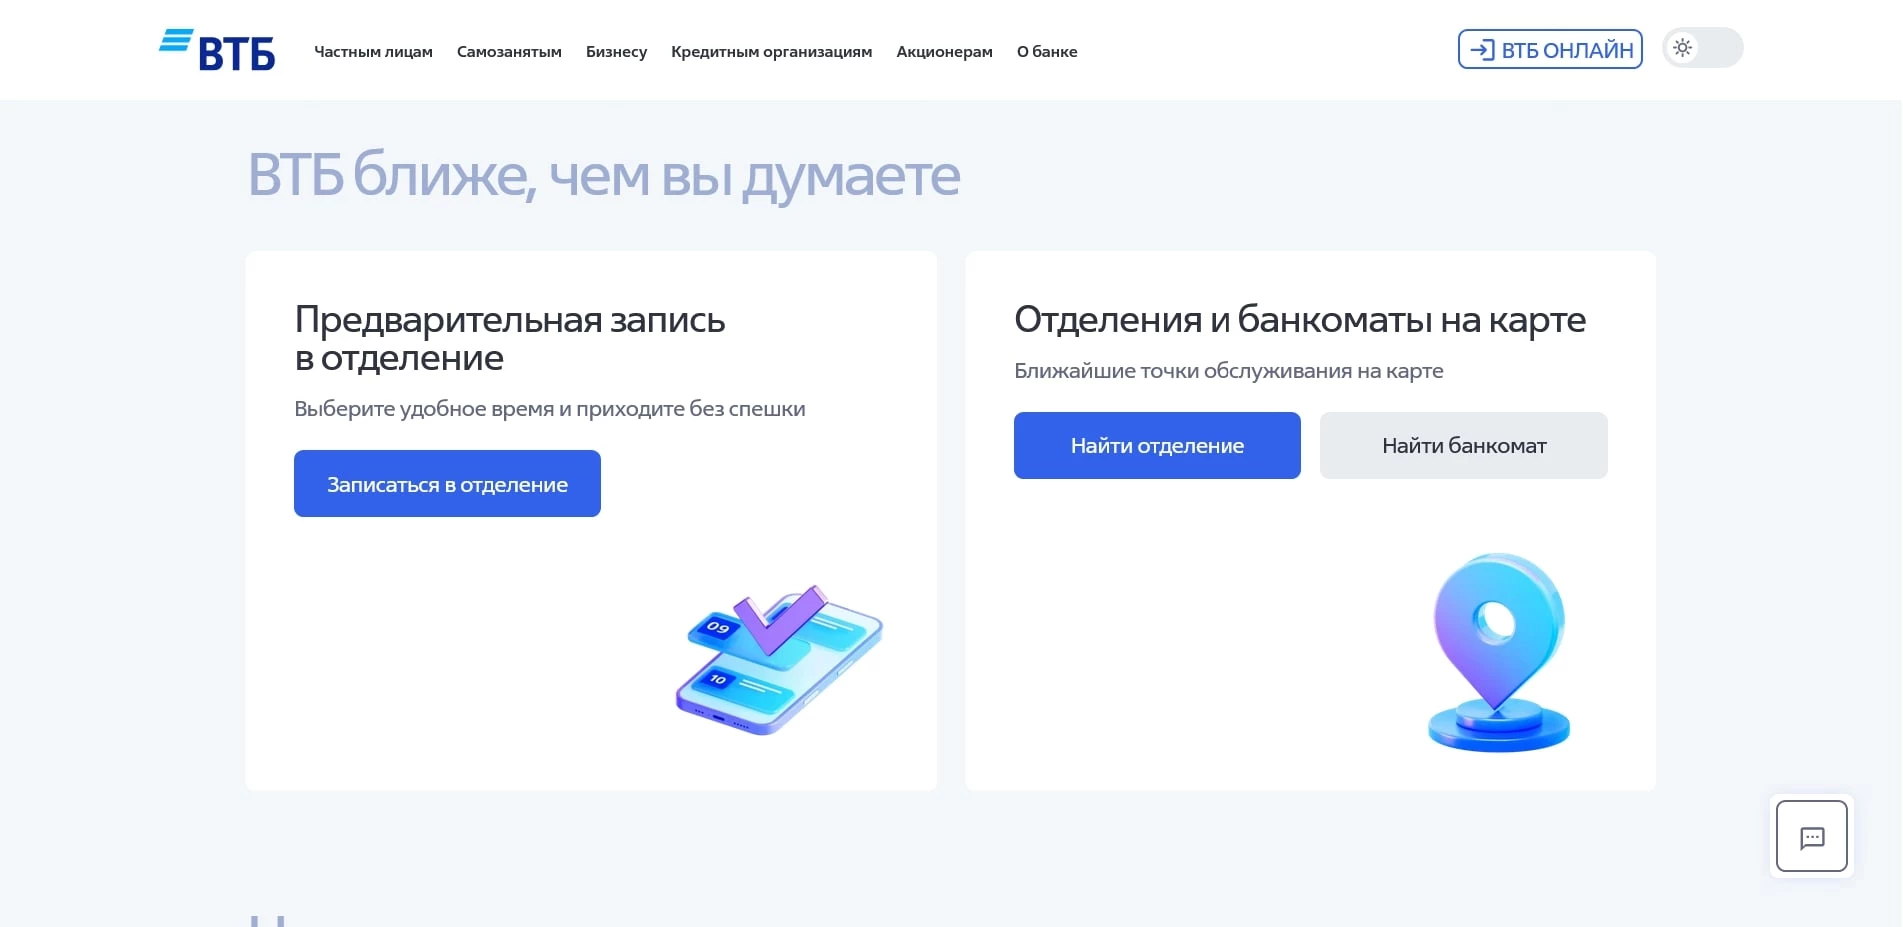This screenshot has height=927, width=1903.
Task: Click Записаться в отделение button
Action: point(446,483)
